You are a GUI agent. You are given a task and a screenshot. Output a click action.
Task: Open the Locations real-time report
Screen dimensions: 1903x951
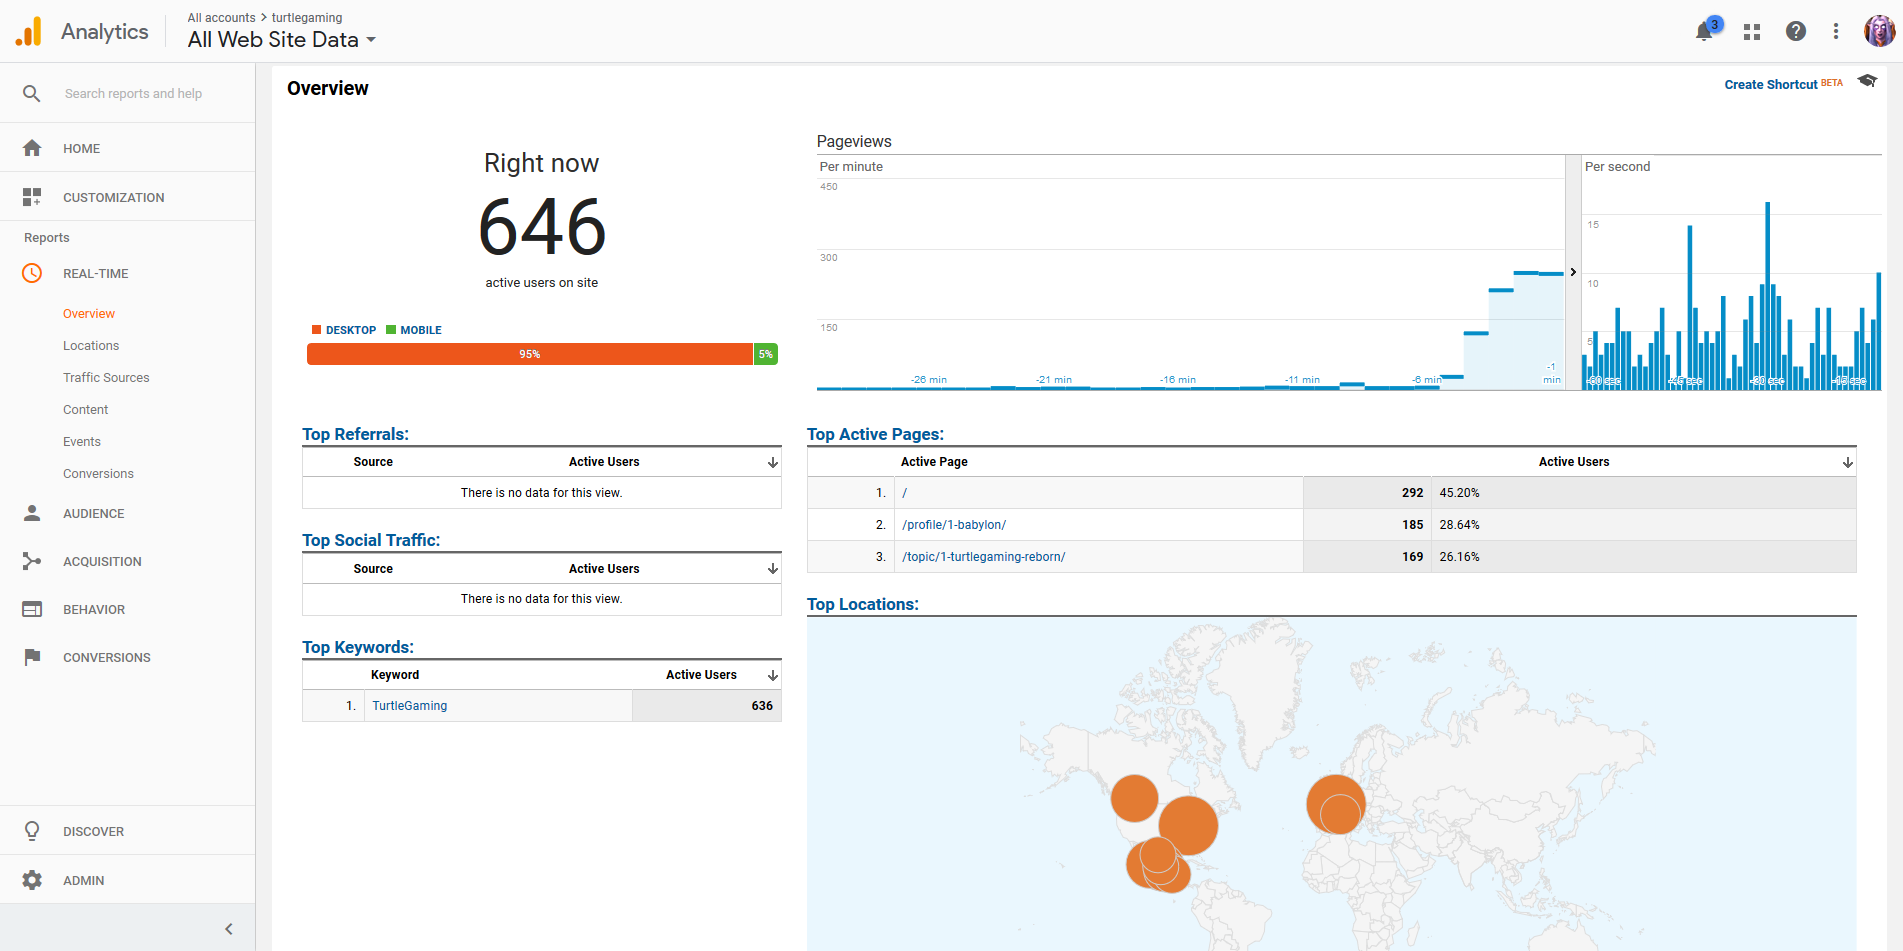(x=91, y=345)
